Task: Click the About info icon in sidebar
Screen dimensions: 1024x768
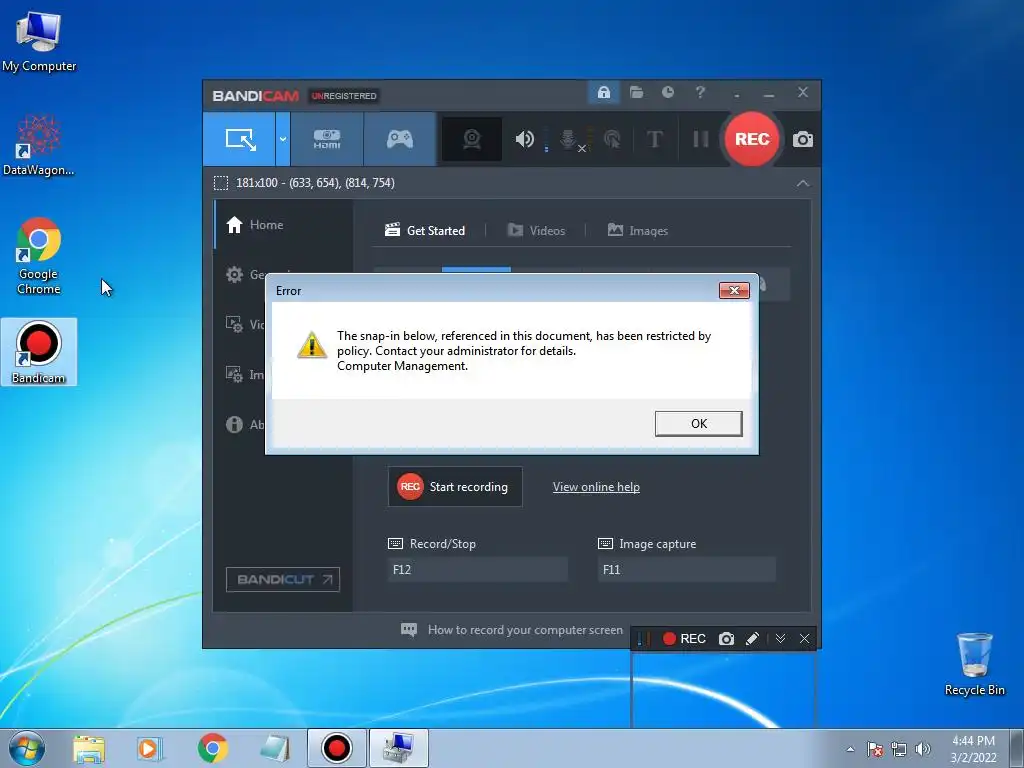Action: [234, 424]
